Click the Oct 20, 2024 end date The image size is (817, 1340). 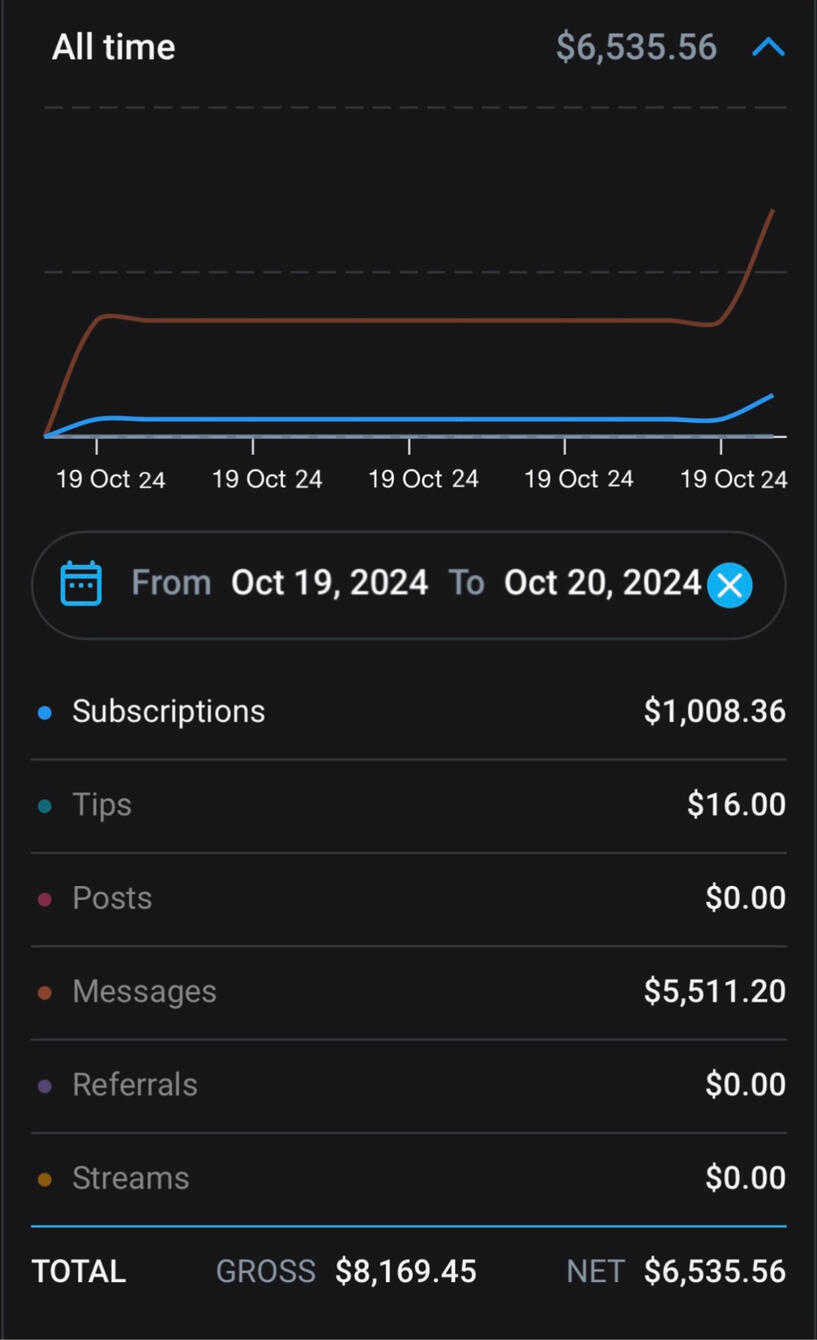click(602, 583)
